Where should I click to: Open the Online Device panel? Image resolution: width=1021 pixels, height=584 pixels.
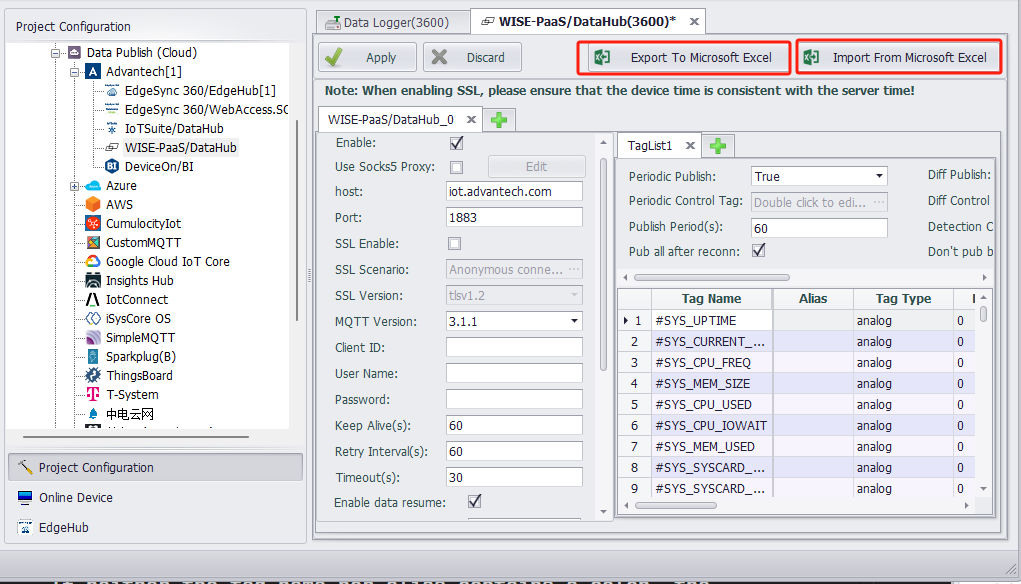click(75, 497)
